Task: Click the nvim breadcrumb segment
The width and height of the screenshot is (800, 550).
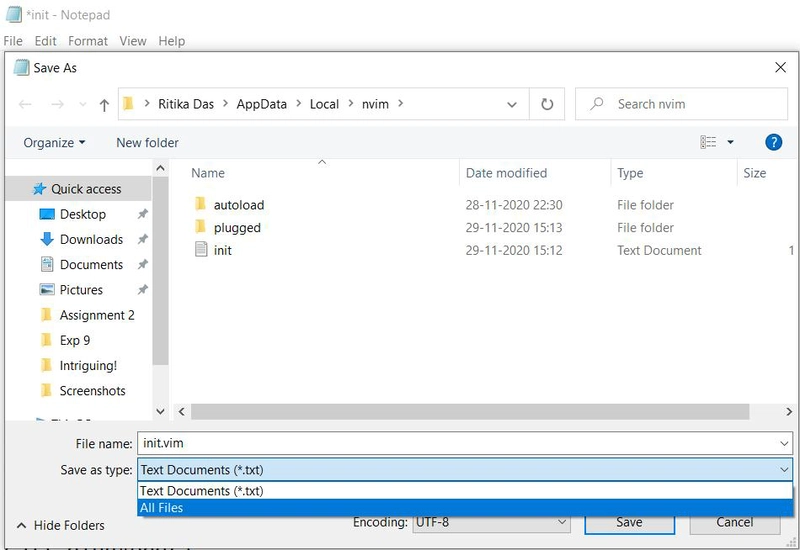Action: coord(375,104)
